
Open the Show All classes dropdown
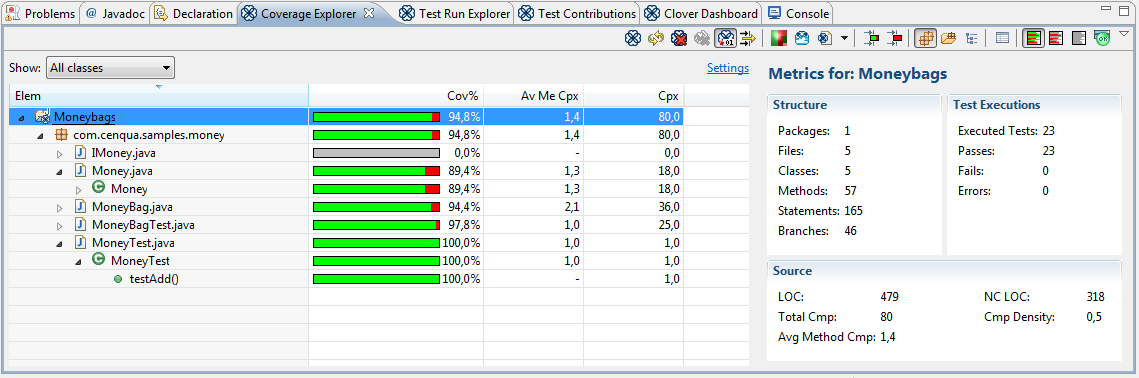coord(110,68)
